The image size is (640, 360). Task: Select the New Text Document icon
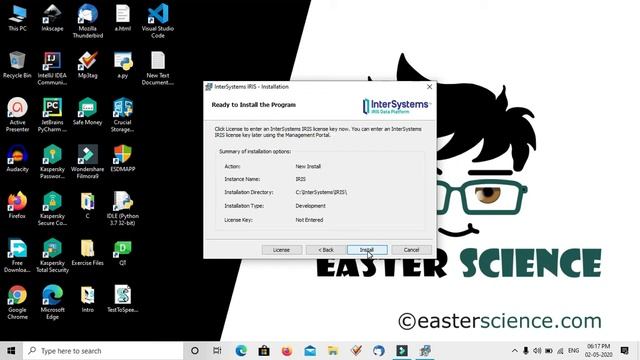coord(158,69)
